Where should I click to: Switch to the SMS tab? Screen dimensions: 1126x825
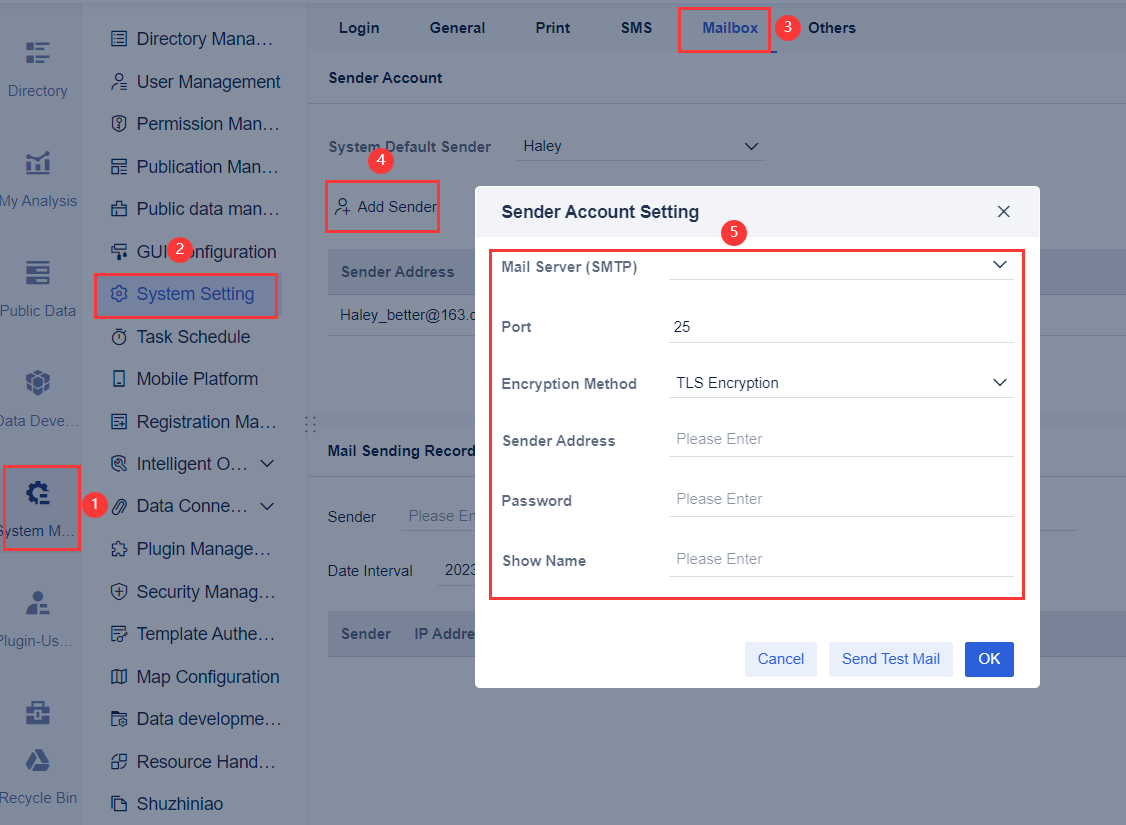point(636,28)
